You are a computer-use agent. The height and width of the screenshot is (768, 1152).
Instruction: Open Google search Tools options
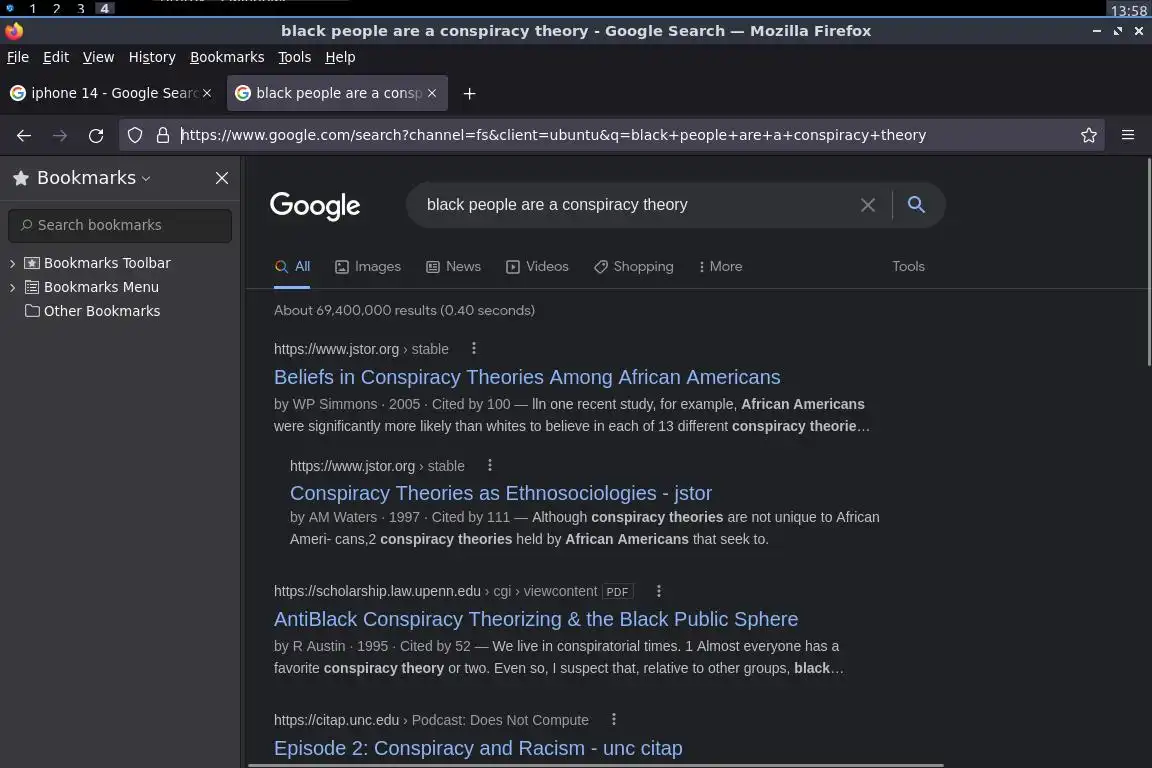point(908,267)
